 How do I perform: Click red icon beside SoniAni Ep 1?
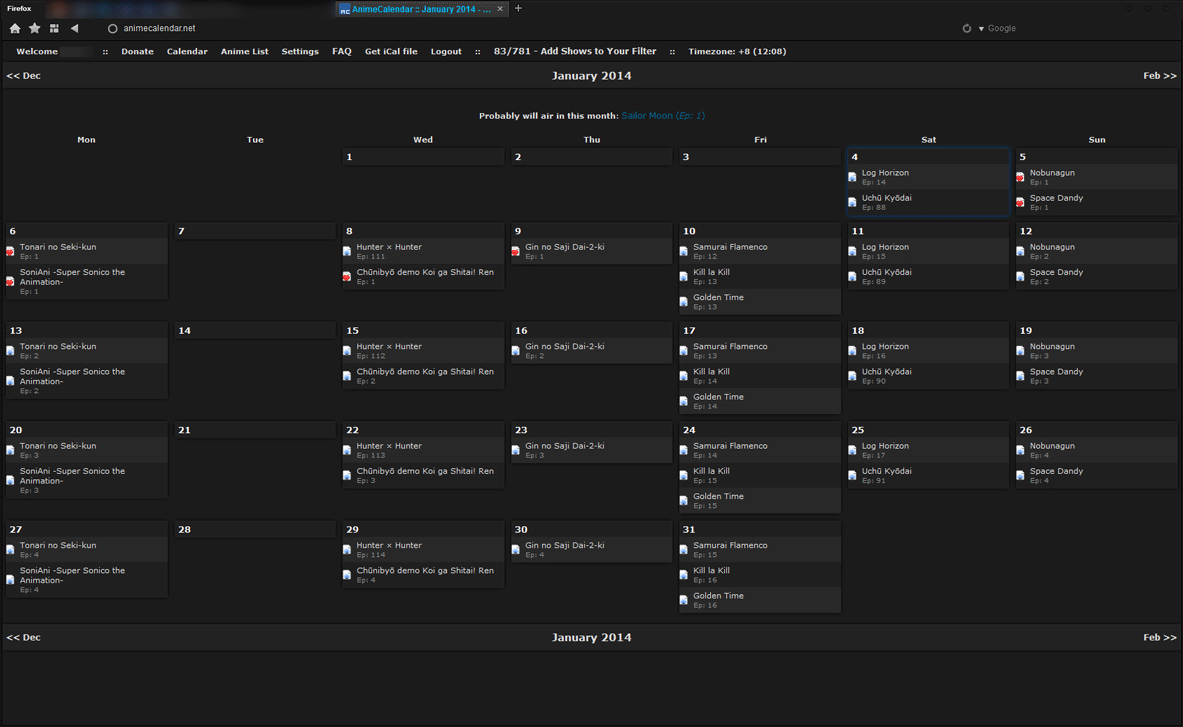tap(10, 281)
